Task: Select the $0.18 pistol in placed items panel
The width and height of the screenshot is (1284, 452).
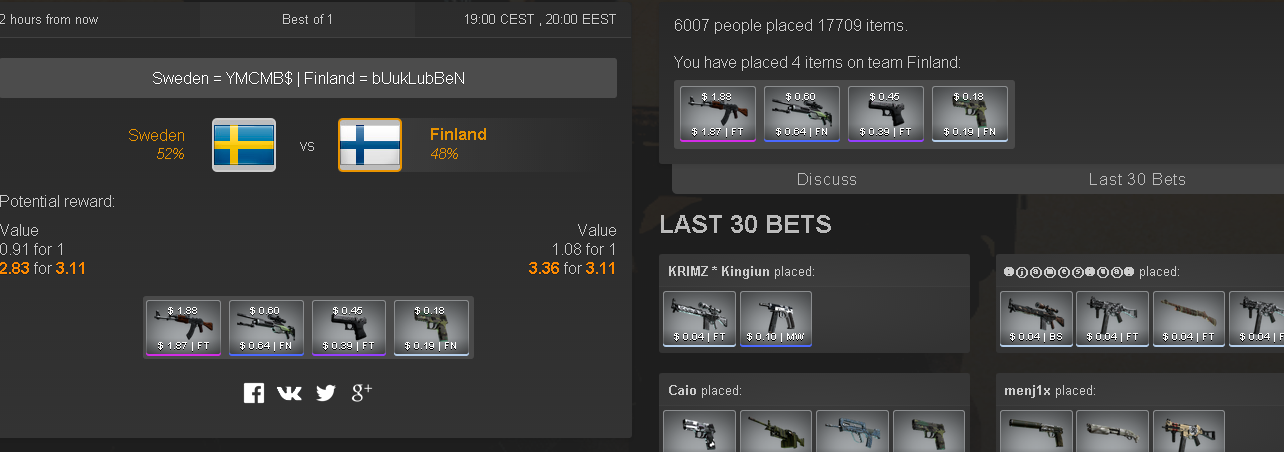Action: [x=969, y=114]
